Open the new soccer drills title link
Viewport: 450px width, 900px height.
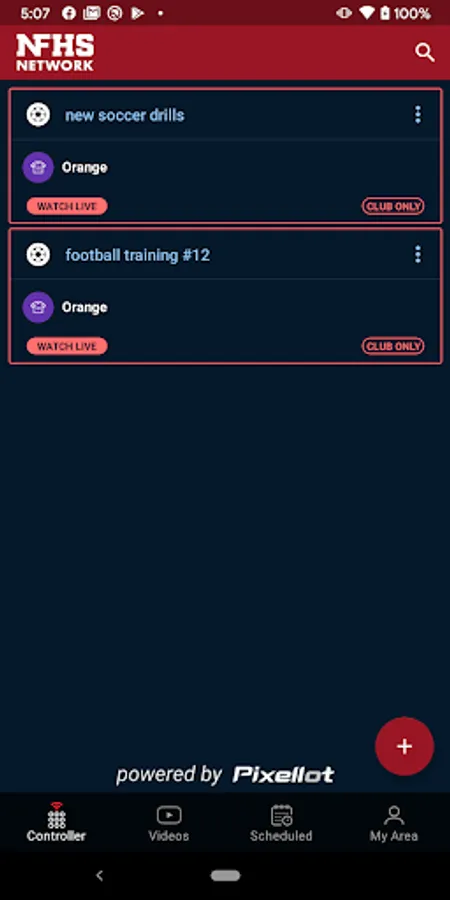click(x=125, y=115)
